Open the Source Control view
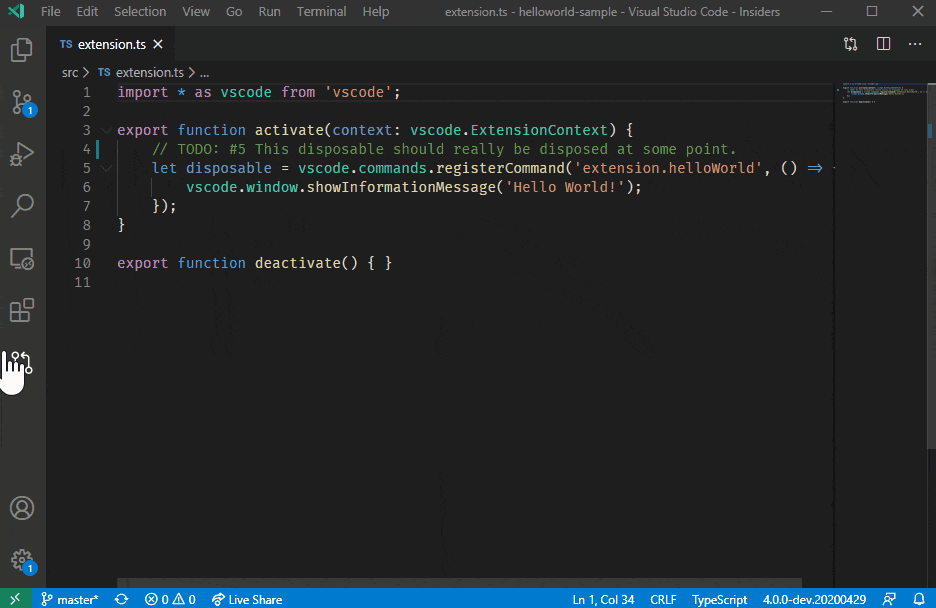This screenshot has height=608, width=936. 22,101
